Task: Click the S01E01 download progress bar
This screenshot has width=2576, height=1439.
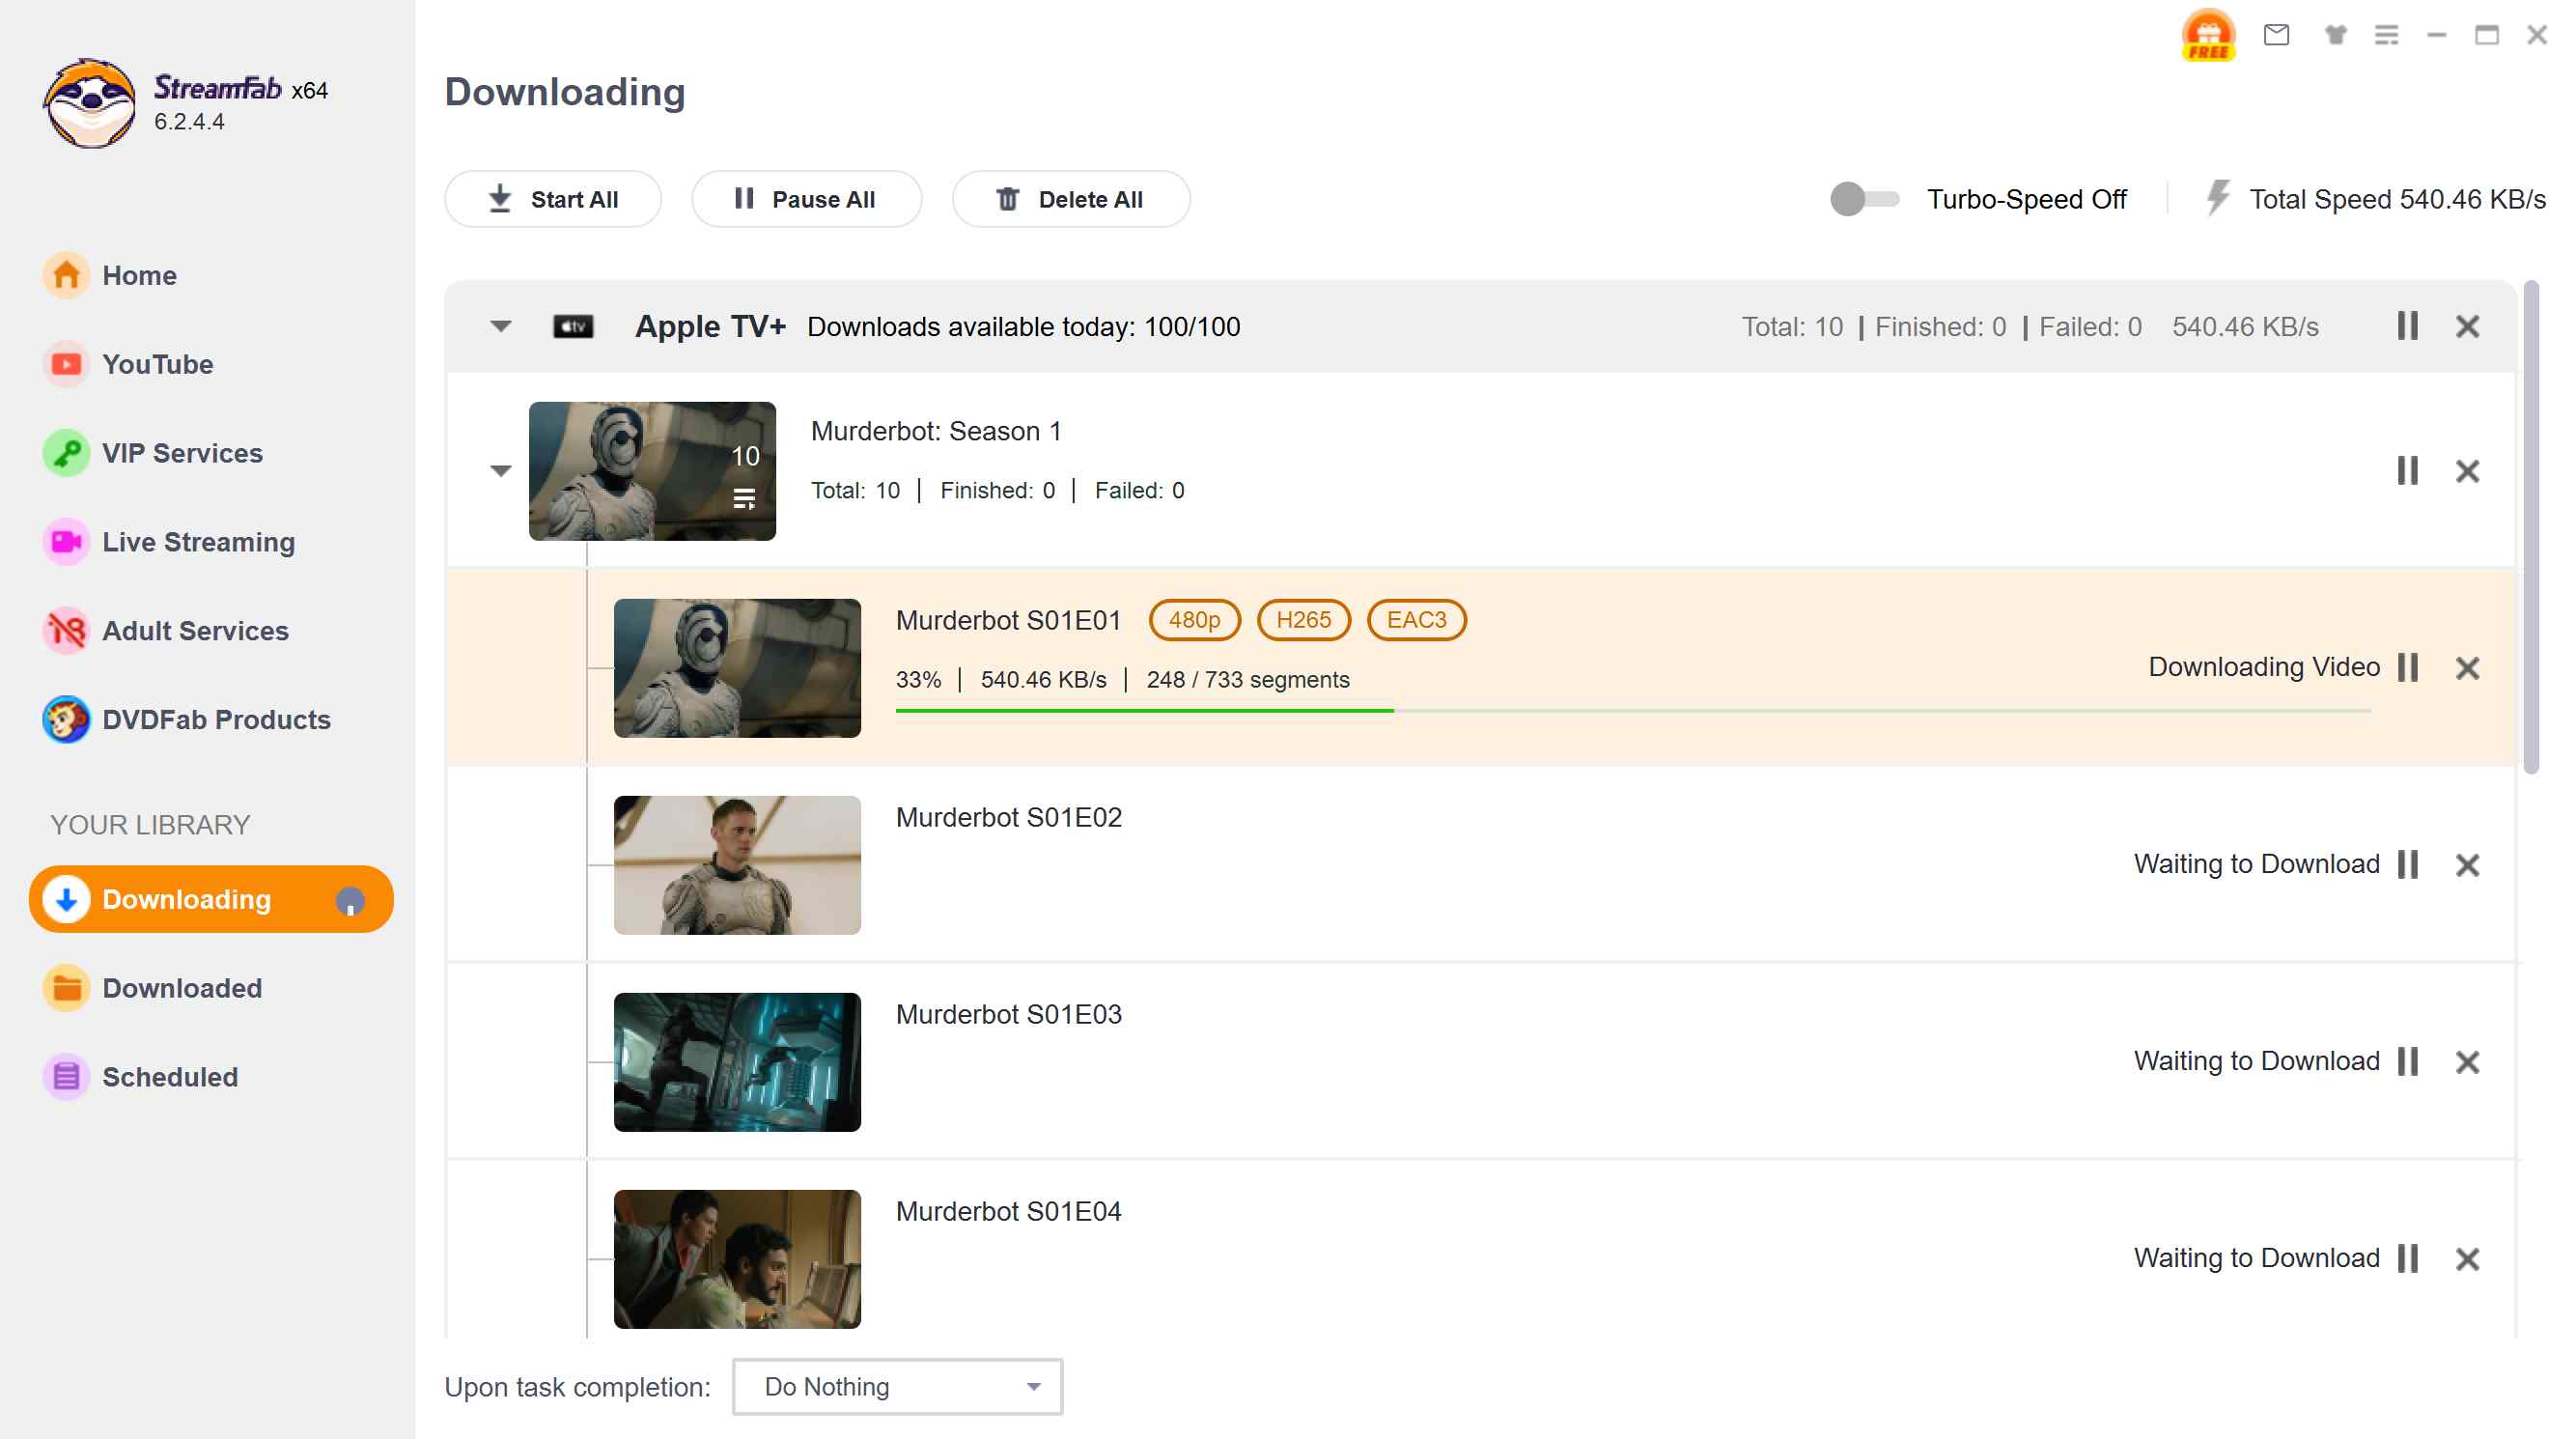Action: coord(1632,710)
